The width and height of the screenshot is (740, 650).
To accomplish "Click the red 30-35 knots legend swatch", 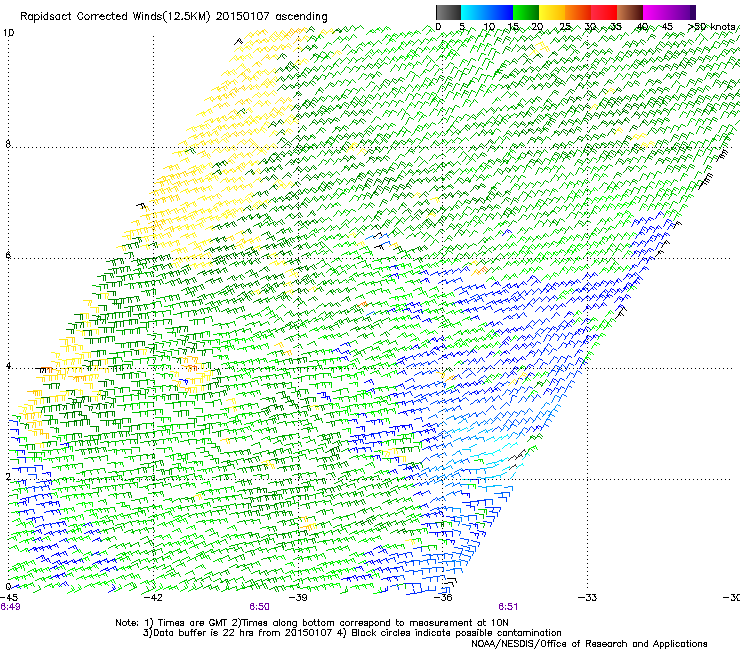I will pos(604,12).
